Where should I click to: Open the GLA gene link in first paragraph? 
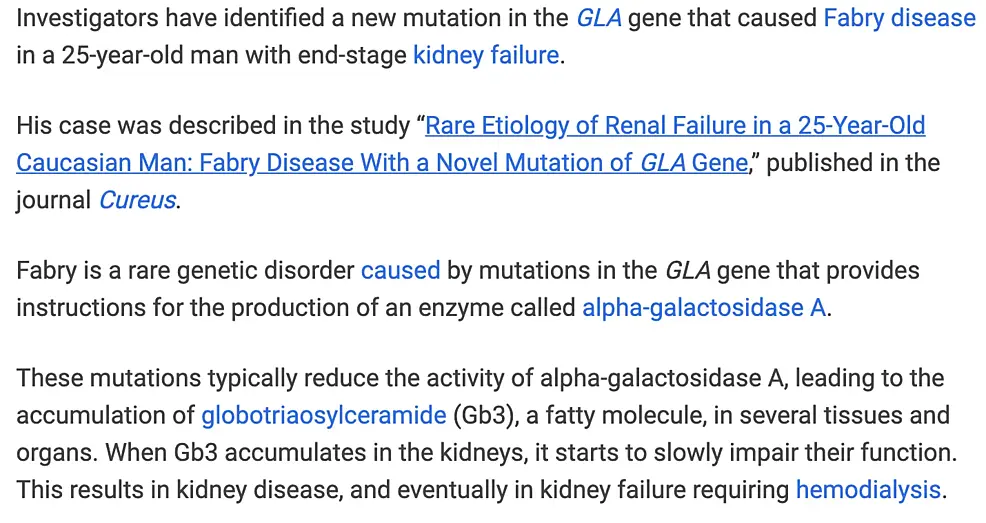(598, 18)
